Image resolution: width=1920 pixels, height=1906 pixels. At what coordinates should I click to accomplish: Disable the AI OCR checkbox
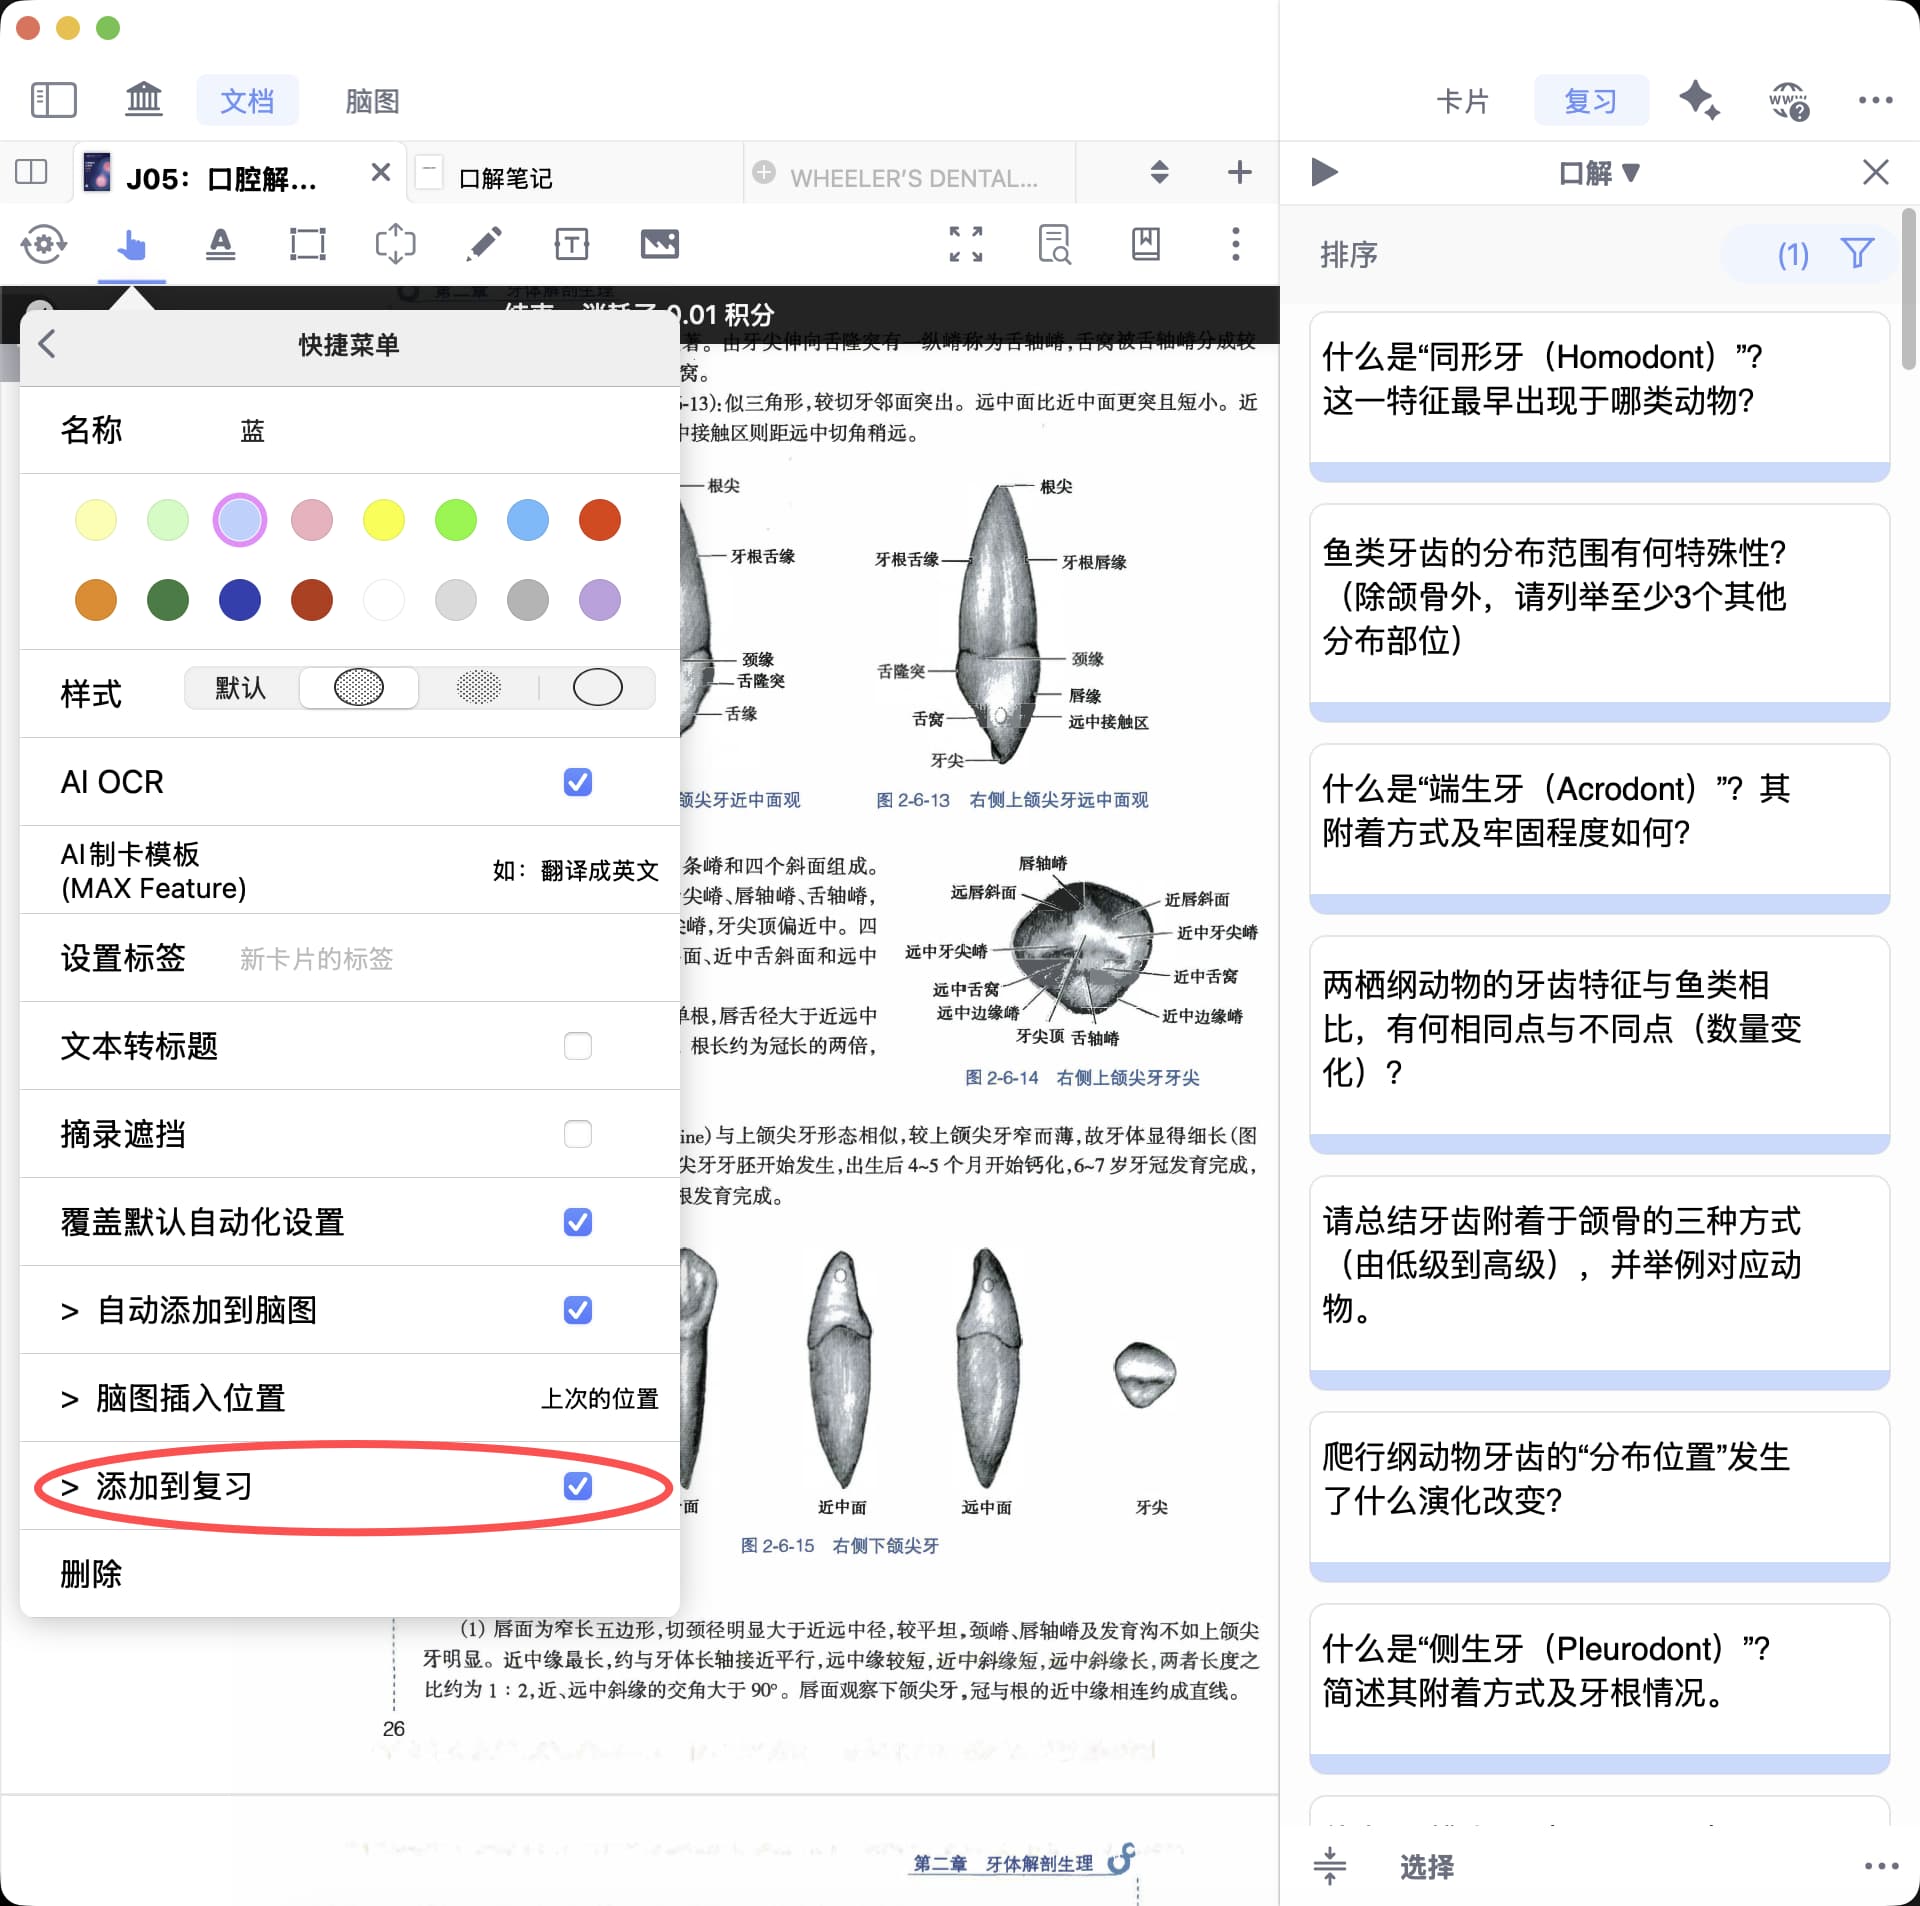point(577,782)
